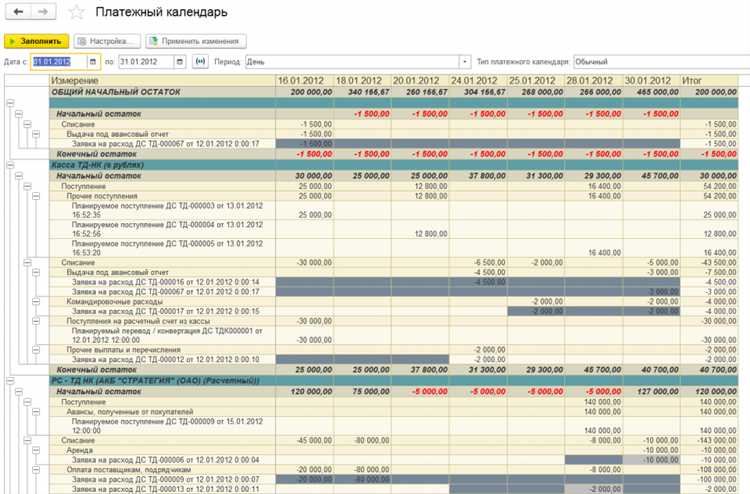This screenshot has width=750, height=494.
Task: Click the Заполнить button
Action: coord(37,41)
